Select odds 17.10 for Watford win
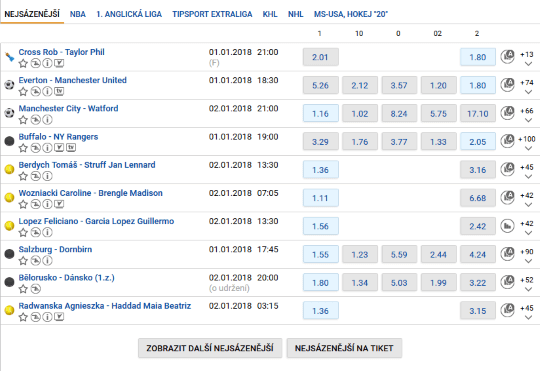Viewport: 540px width, 371px height. pos(478,114)
